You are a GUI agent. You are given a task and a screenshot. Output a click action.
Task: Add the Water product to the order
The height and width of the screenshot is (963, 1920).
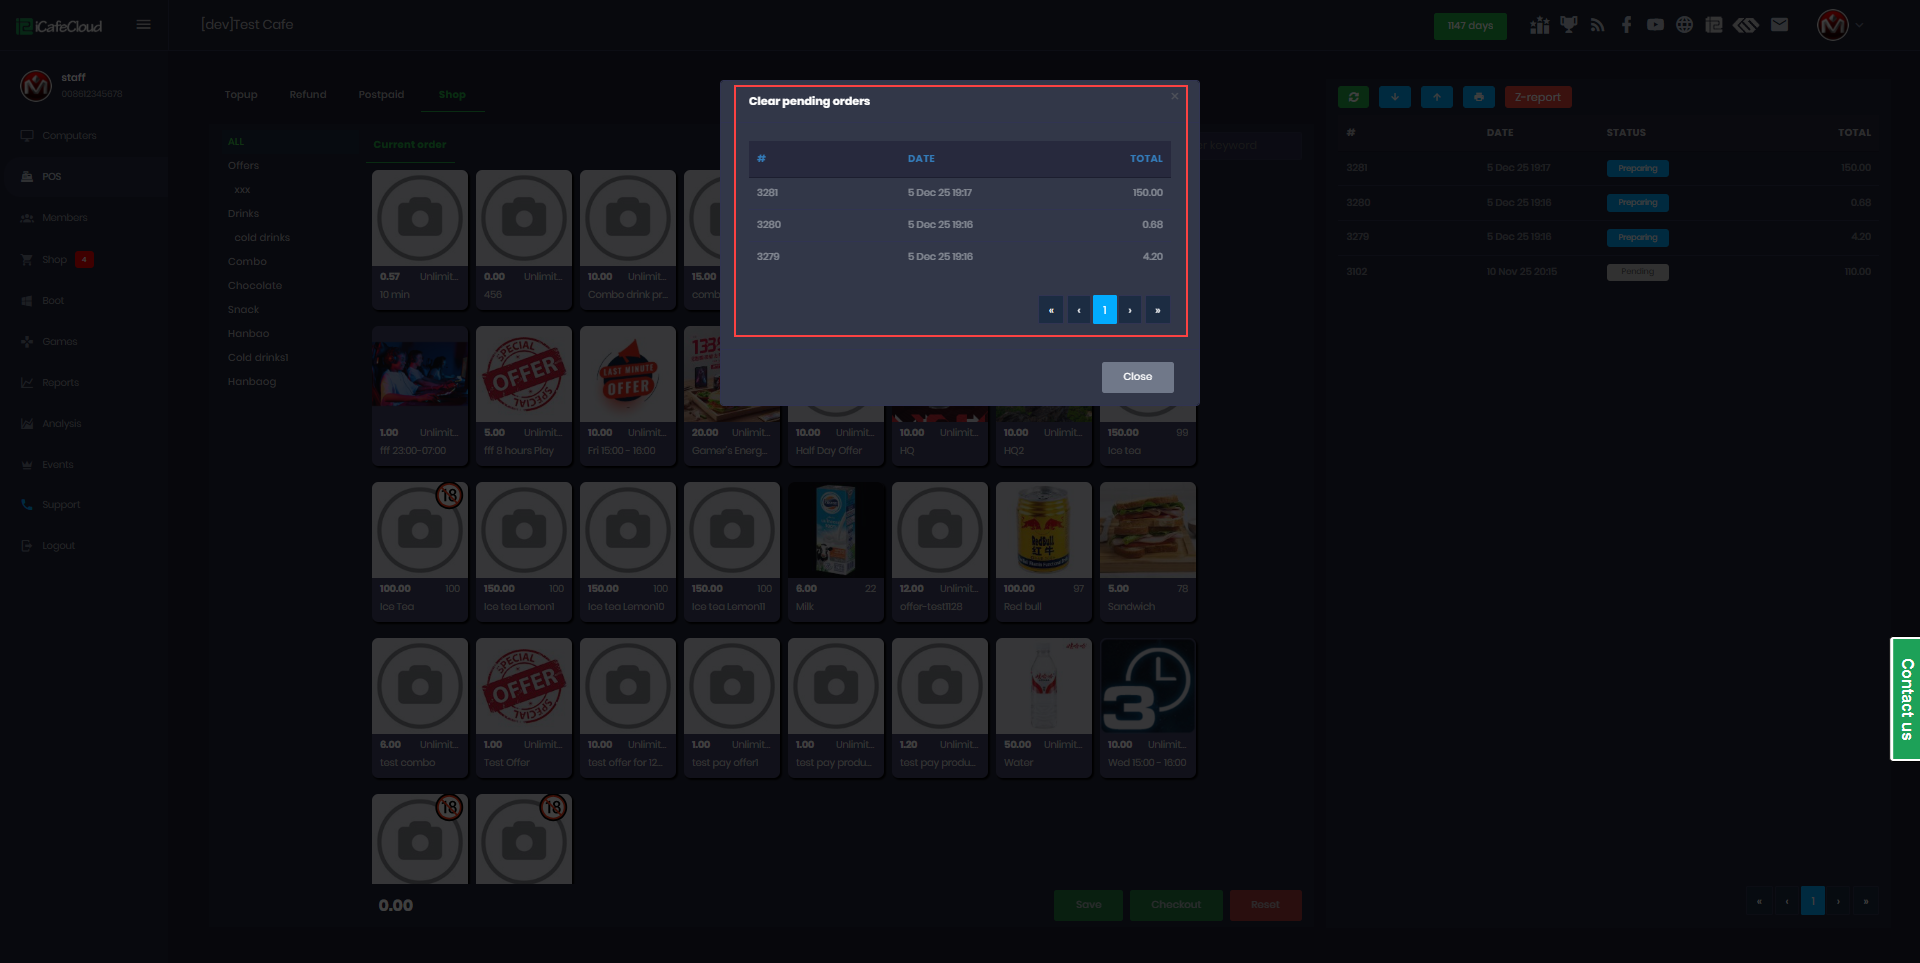[1044, 707]
